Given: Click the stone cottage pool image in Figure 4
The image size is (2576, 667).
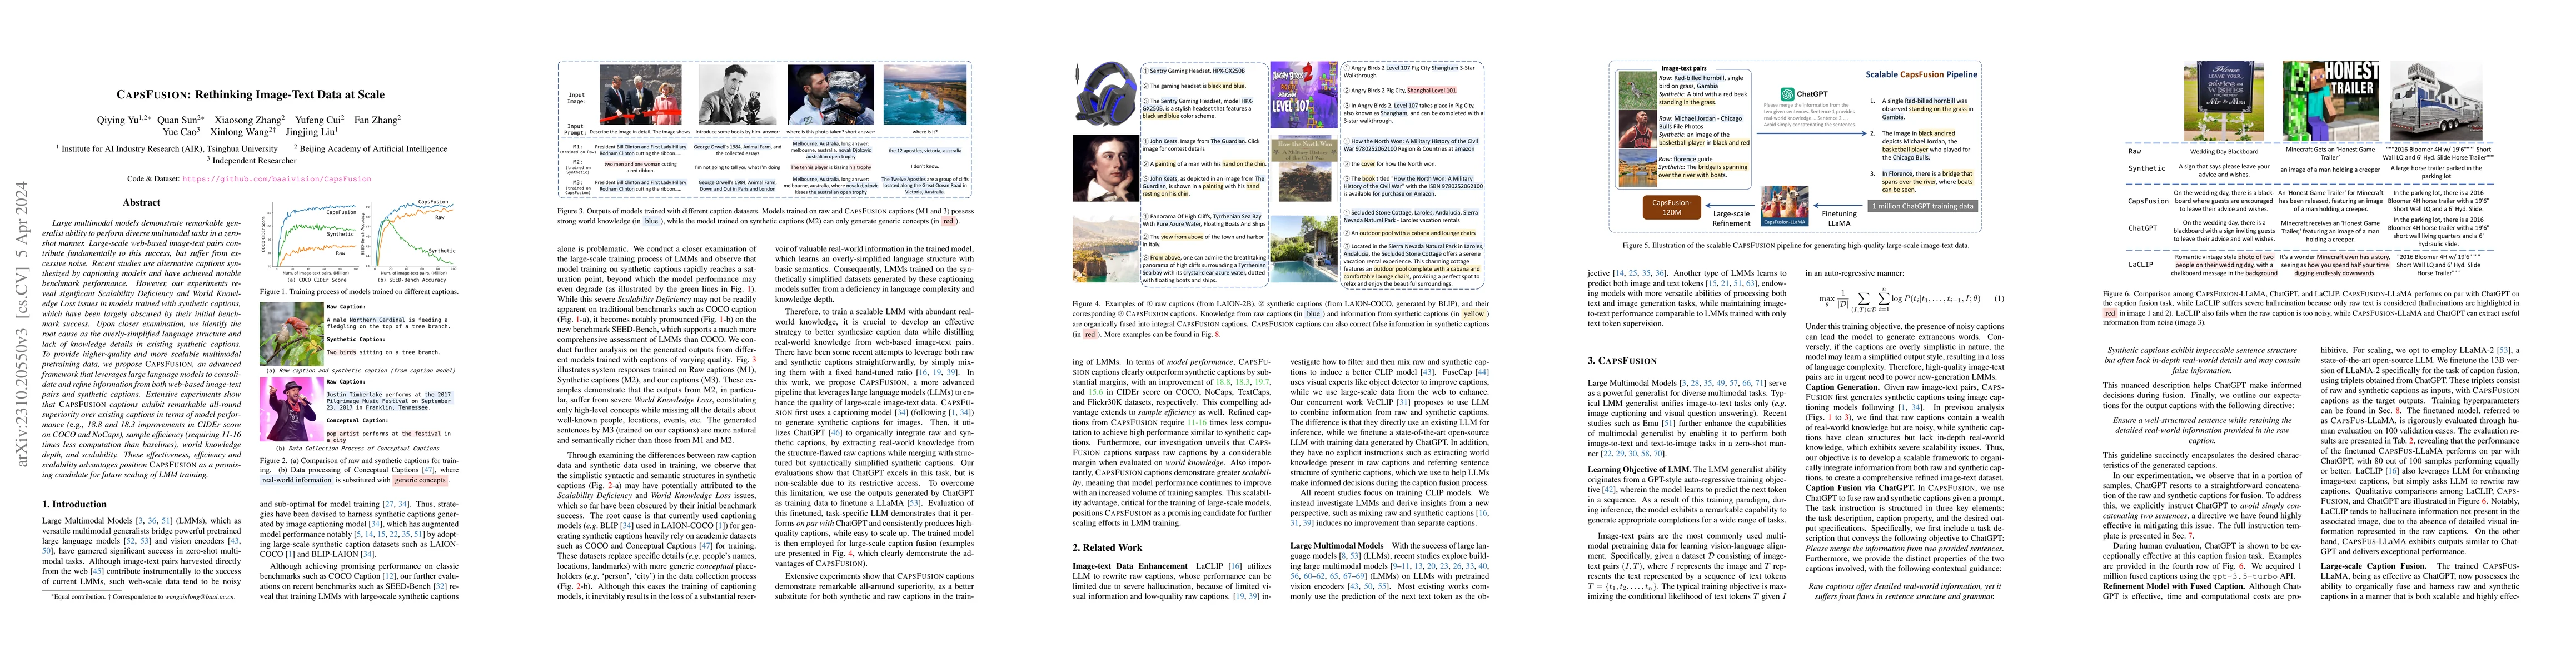Looking at the screenshot, I should [1303, 248].
